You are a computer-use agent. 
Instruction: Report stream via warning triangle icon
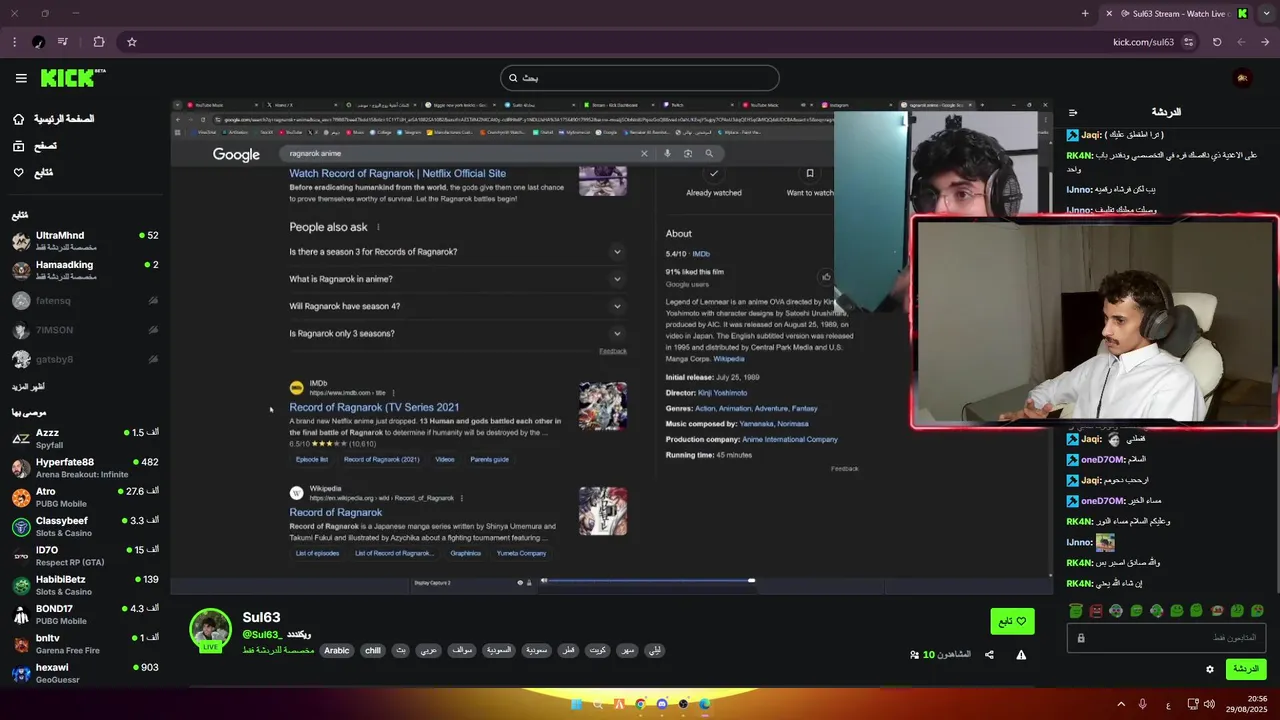(x=1021, y=655)
